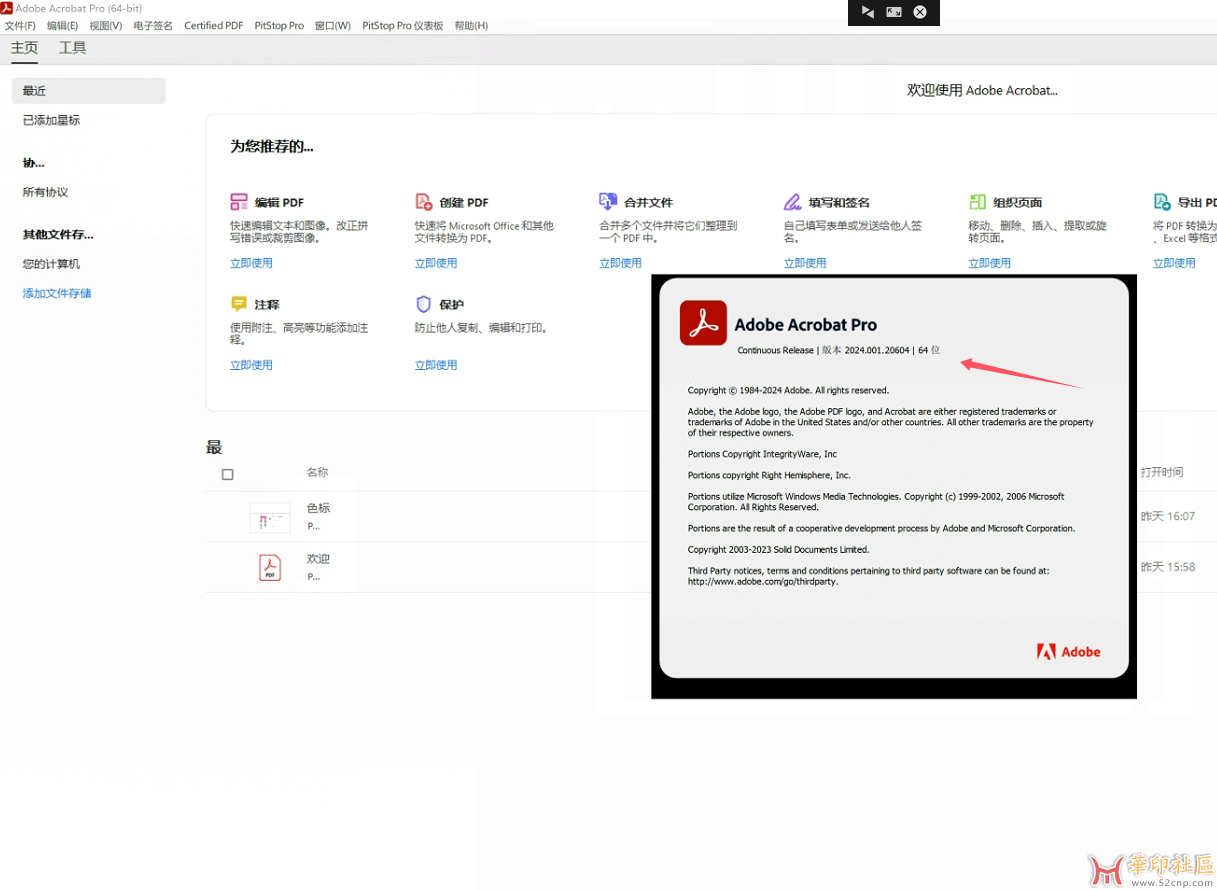Click the Create PDF (创建 PDF) tool icon

pyautogui.click(x=423, y=202)
